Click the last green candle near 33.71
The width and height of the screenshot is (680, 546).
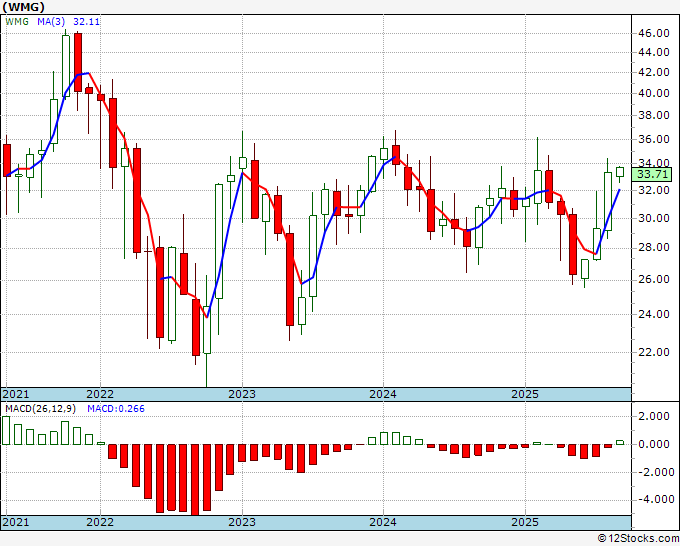pos(620,172)
